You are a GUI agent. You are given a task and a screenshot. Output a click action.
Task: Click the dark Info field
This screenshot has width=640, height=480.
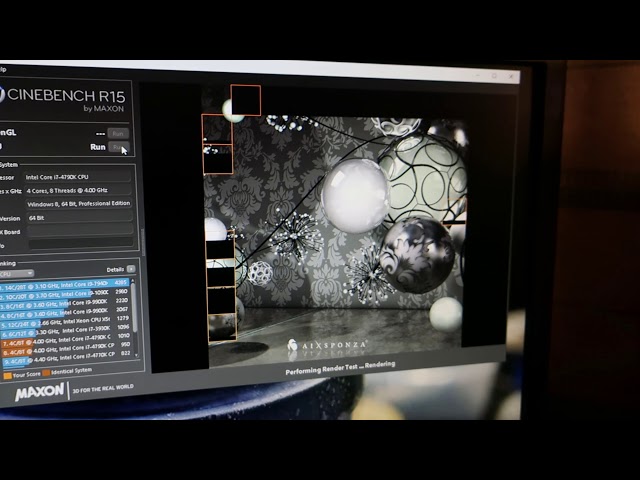point(81,242)
